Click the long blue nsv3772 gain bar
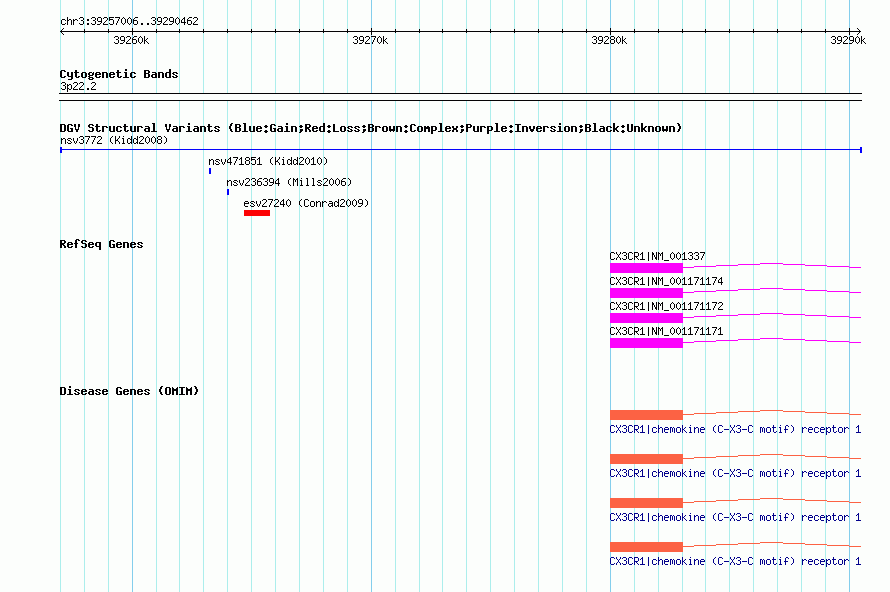This screenshot has height=592, width=890. [461, 150]
